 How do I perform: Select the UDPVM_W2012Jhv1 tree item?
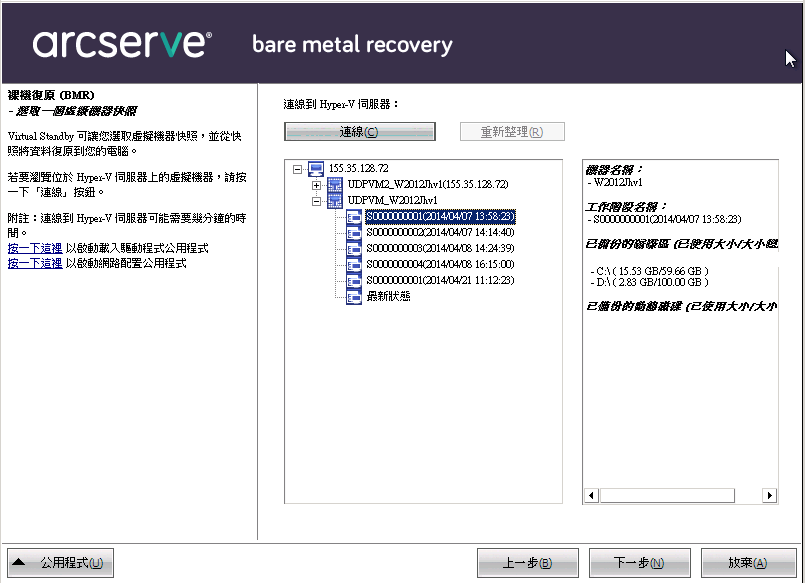click(x=392, y=200)
